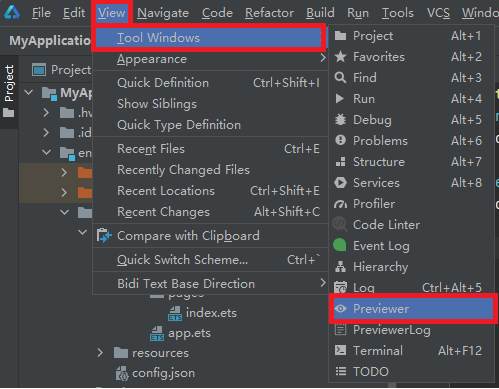Expand Bidi Text Base Direction submenu
Screen dimensions: 499x389
click(210, 284)
